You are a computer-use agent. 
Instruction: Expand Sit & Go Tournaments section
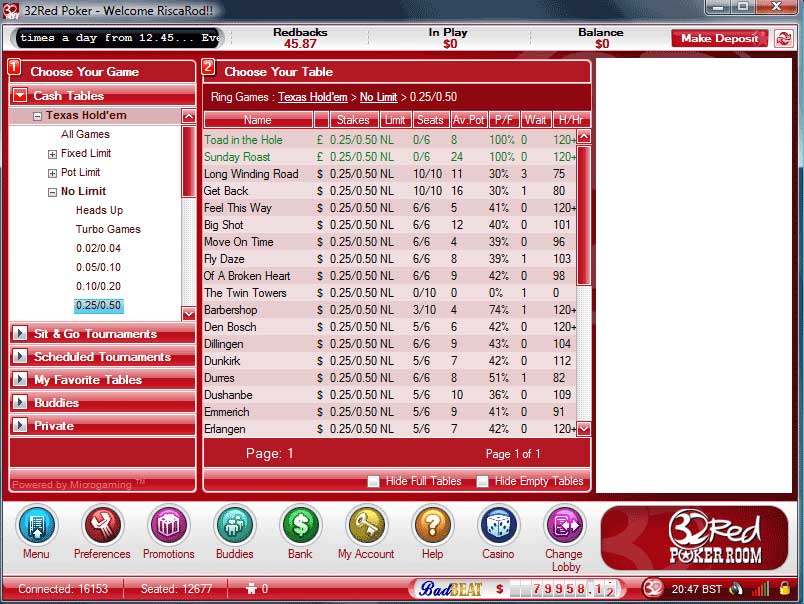(20, 333)
